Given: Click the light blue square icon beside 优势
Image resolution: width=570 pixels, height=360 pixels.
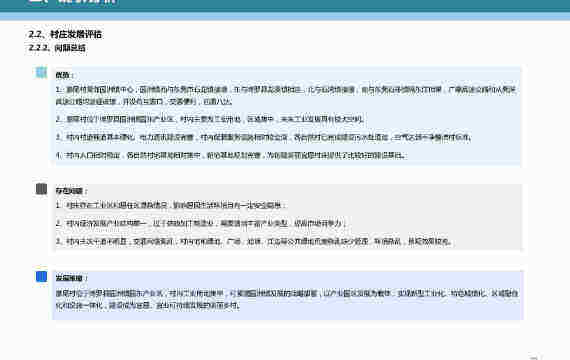Looking at the screenshot, I should [x=41, y=72].
